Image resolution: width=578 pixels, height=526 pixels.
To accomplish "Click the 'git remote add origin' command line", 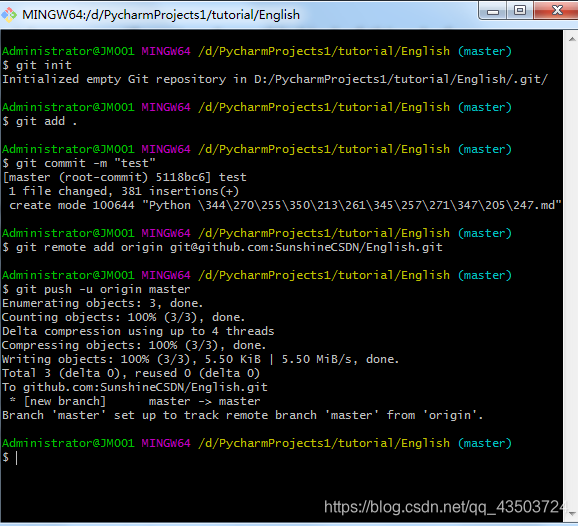I will (x=222, y=247).
